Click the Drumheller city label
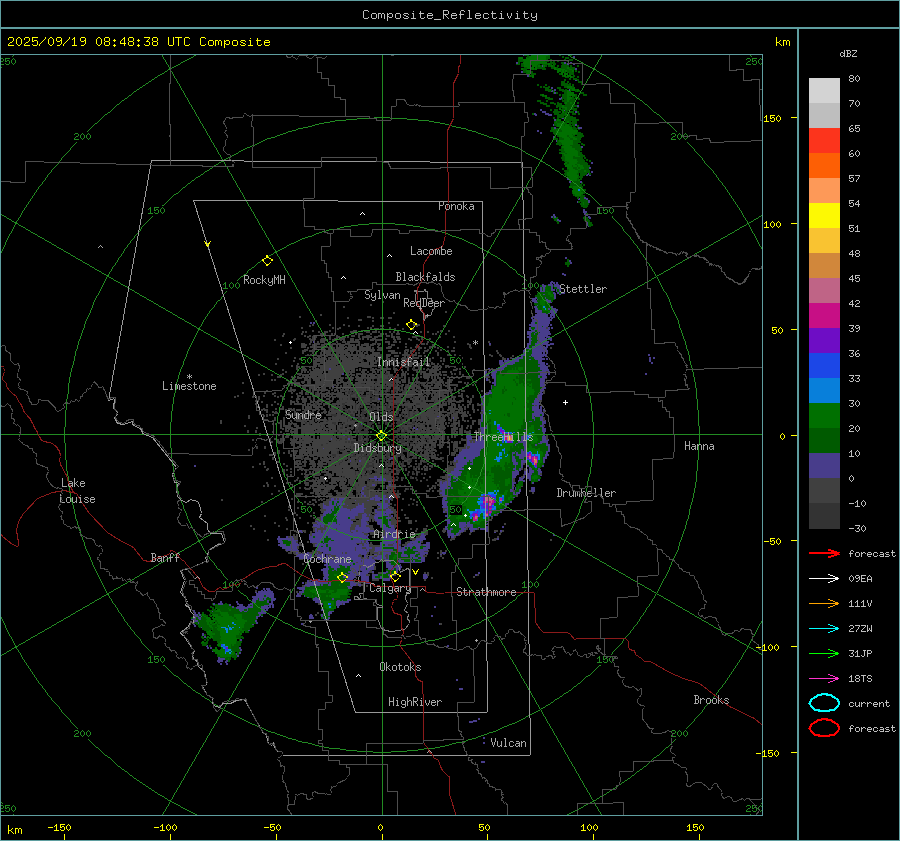 586,493
